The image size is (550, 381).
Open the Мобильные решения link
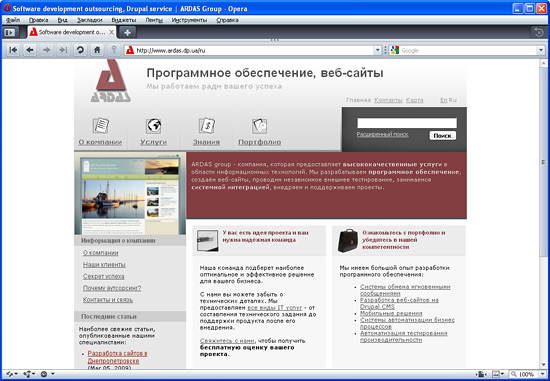point(391,313)
